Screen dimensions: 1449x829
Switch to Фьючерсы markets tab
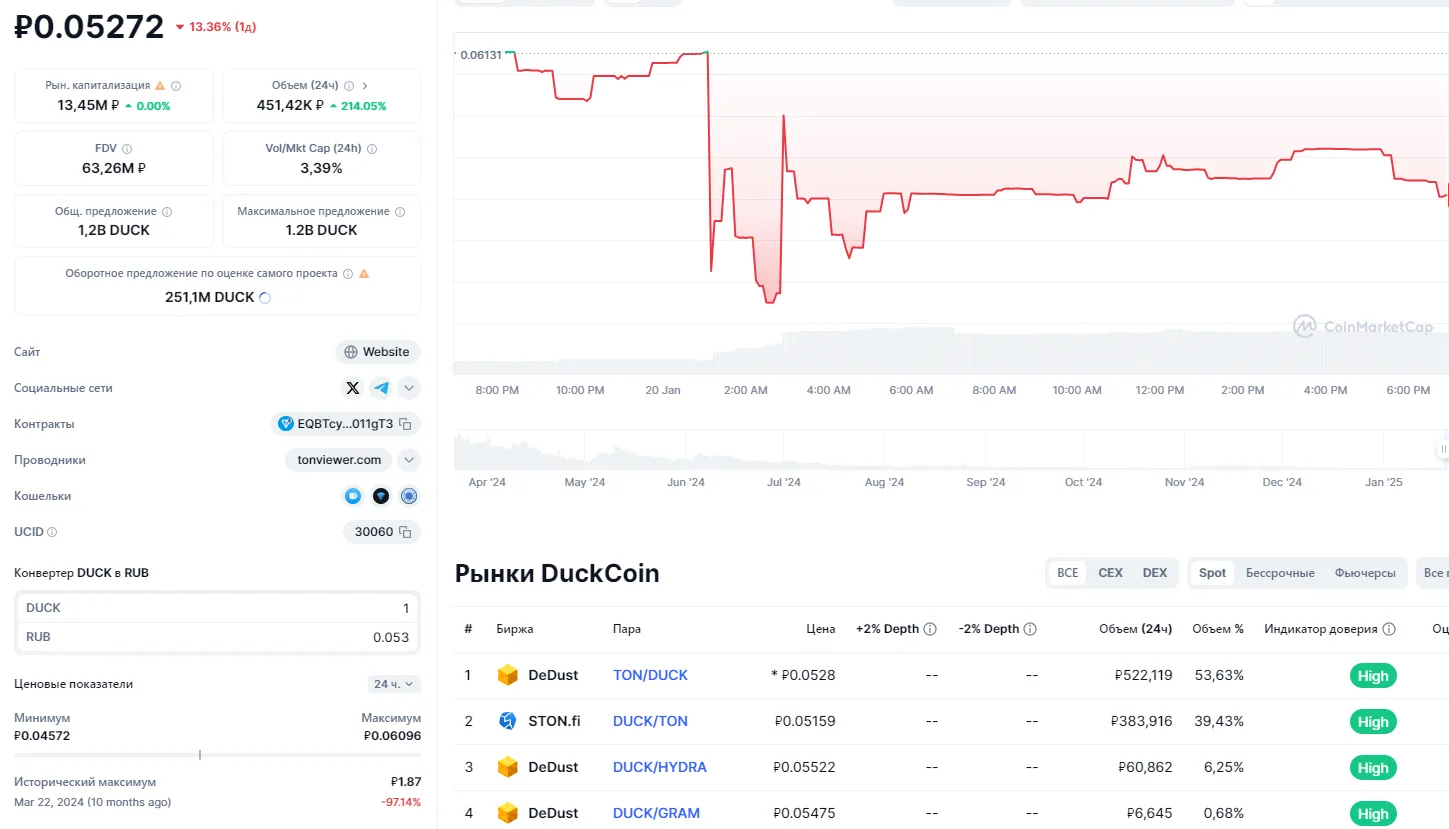[1365, 573]
